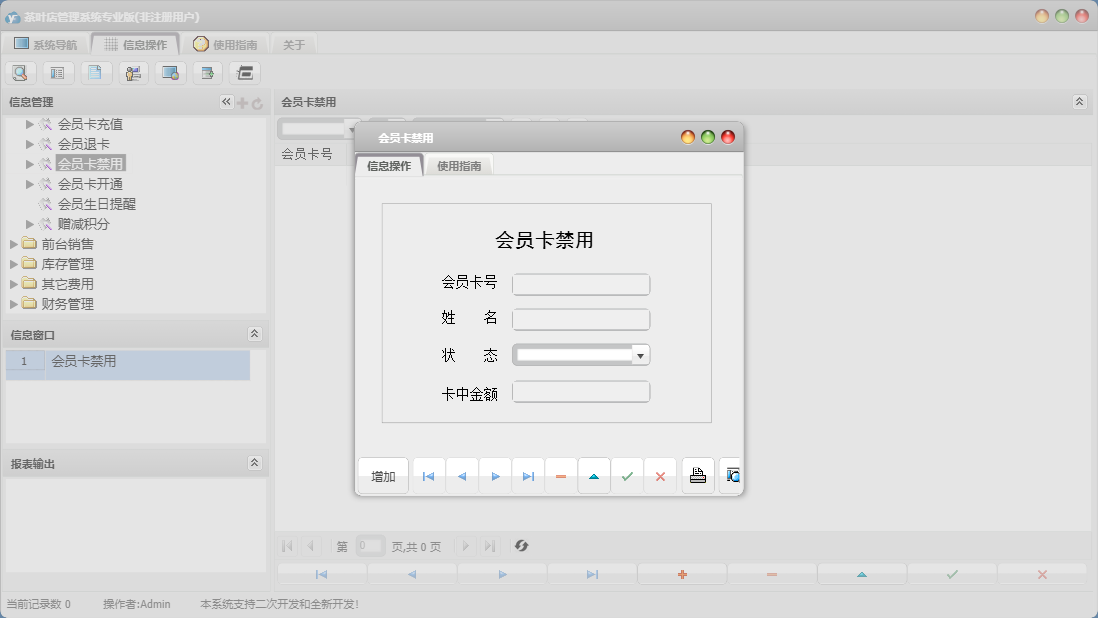Viewport: 1098px width, 618px height.
Task: Click the print preview icon in the dialog
Action: pyautogui.click(x=730, y=475)
